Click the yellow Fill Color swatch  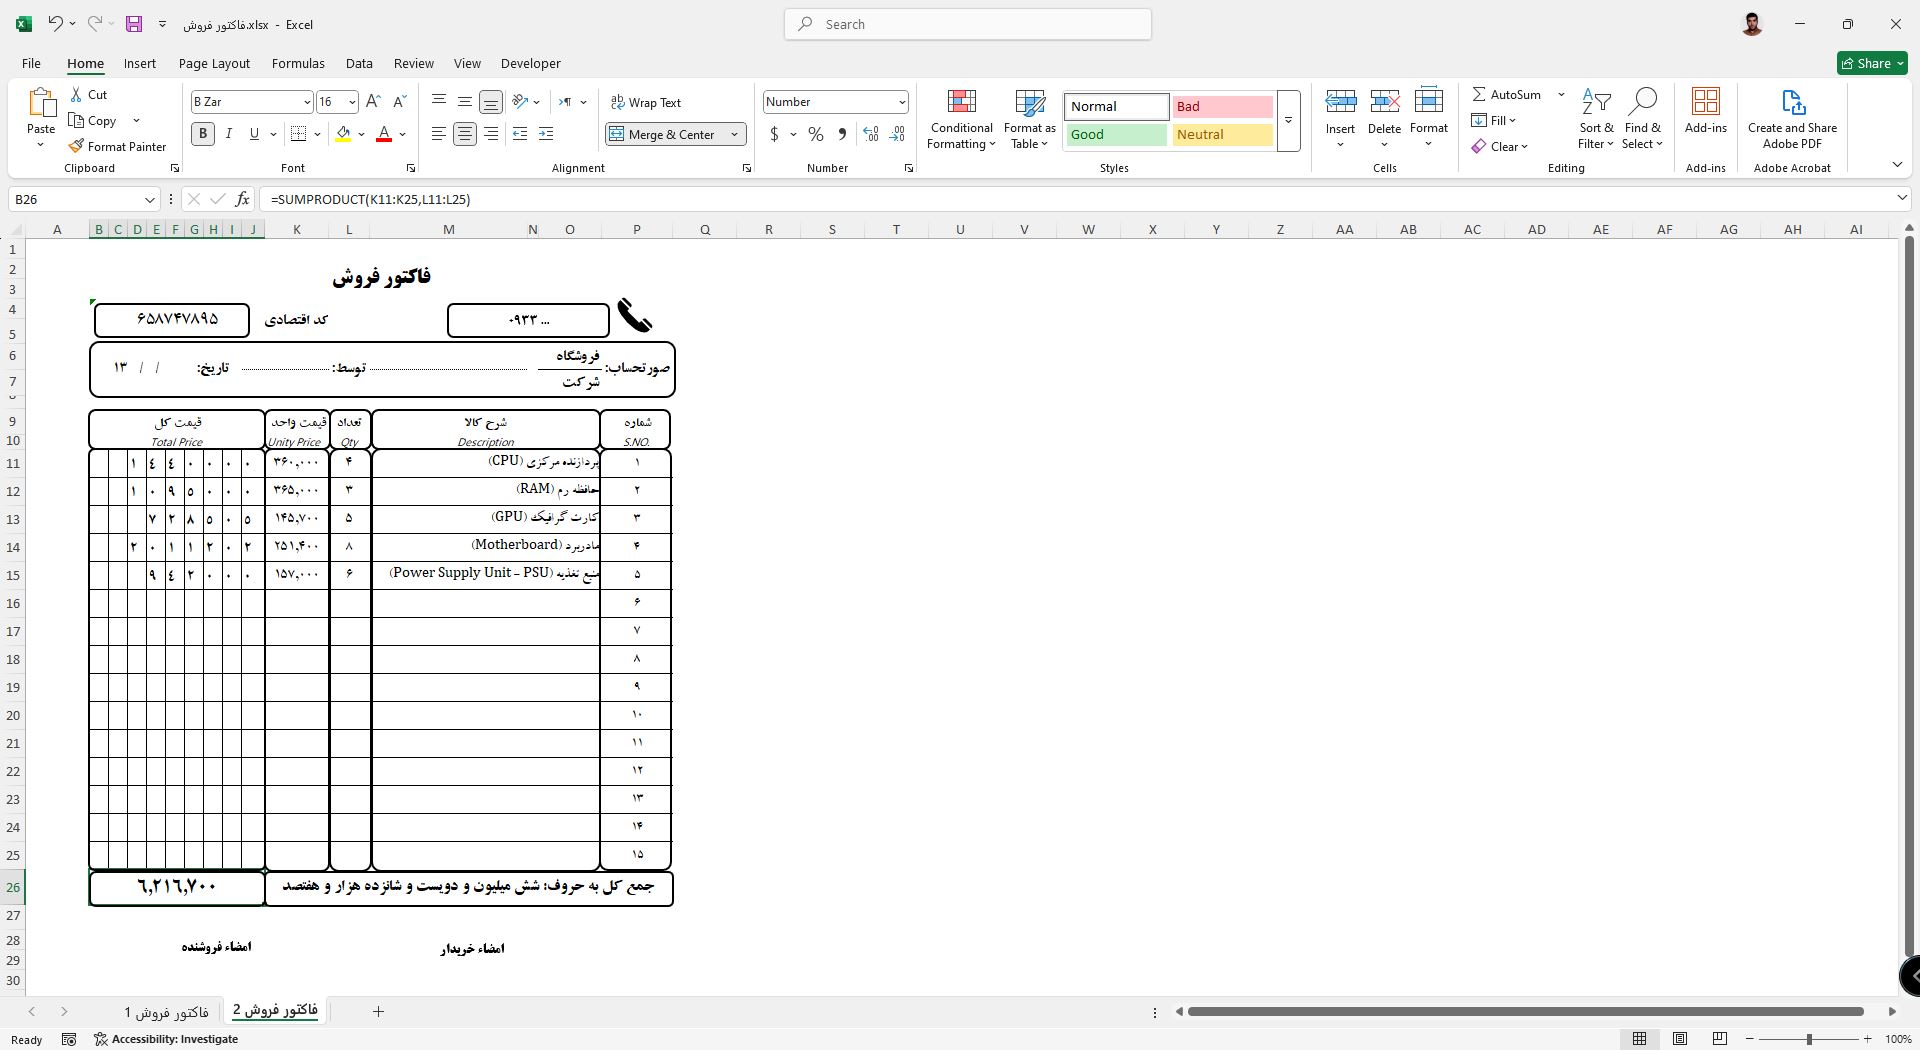(x=343, y=134)
